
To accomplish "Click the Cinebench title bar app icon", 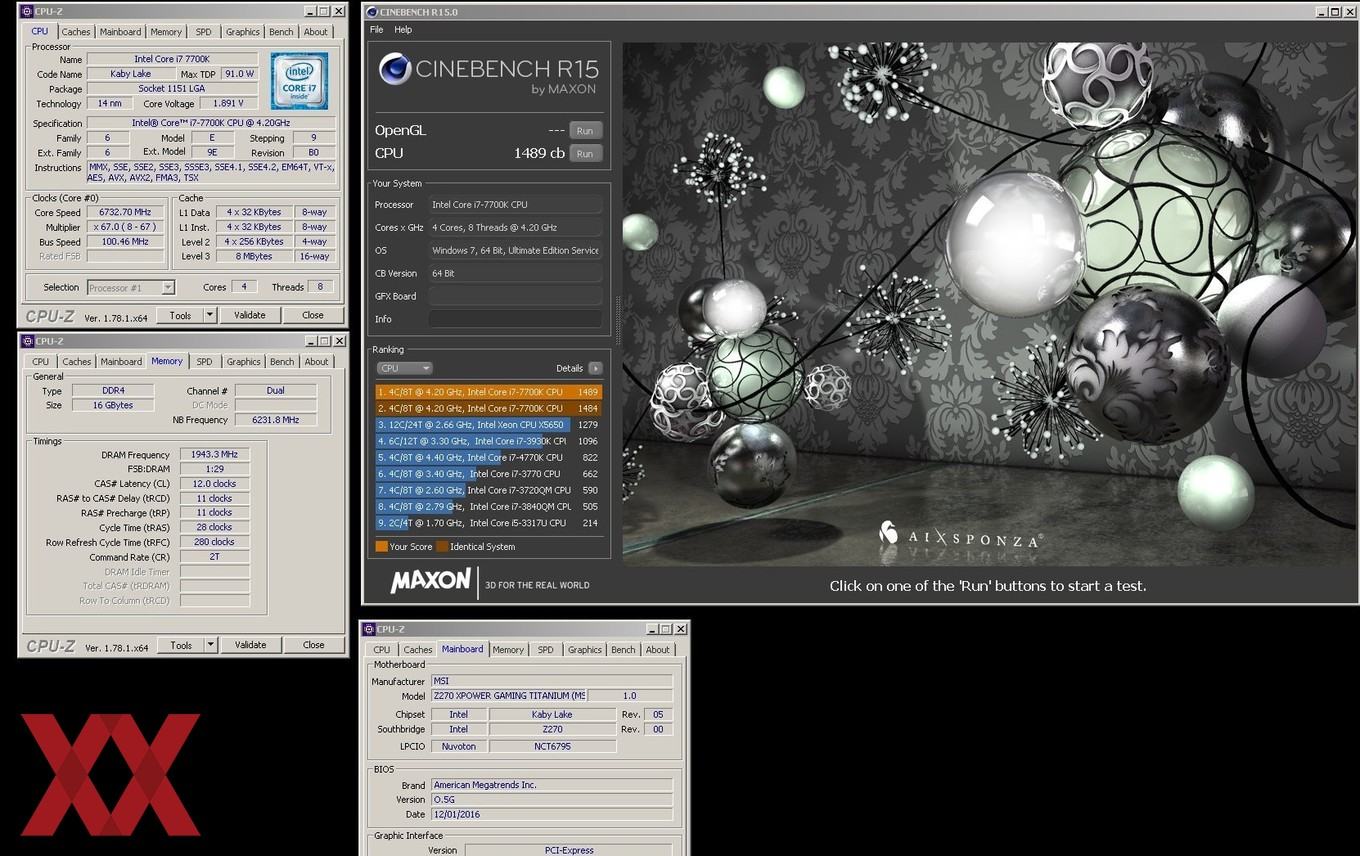I will pyautogui.click(x=372, y=12).
